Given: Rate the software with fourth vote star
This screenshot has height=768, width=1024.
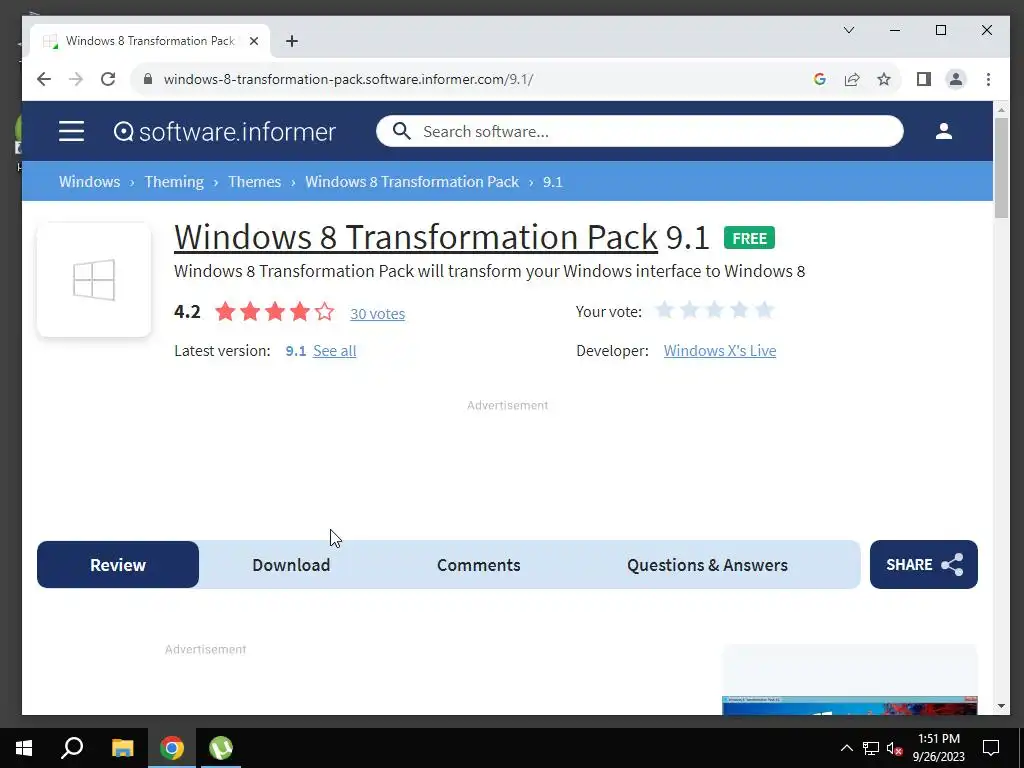Looking at the screenshot, I should point(739,310).
